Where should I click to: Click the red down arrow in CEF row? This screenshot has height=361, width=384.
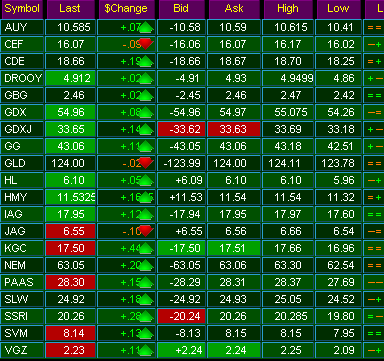[x=146, y=44]
